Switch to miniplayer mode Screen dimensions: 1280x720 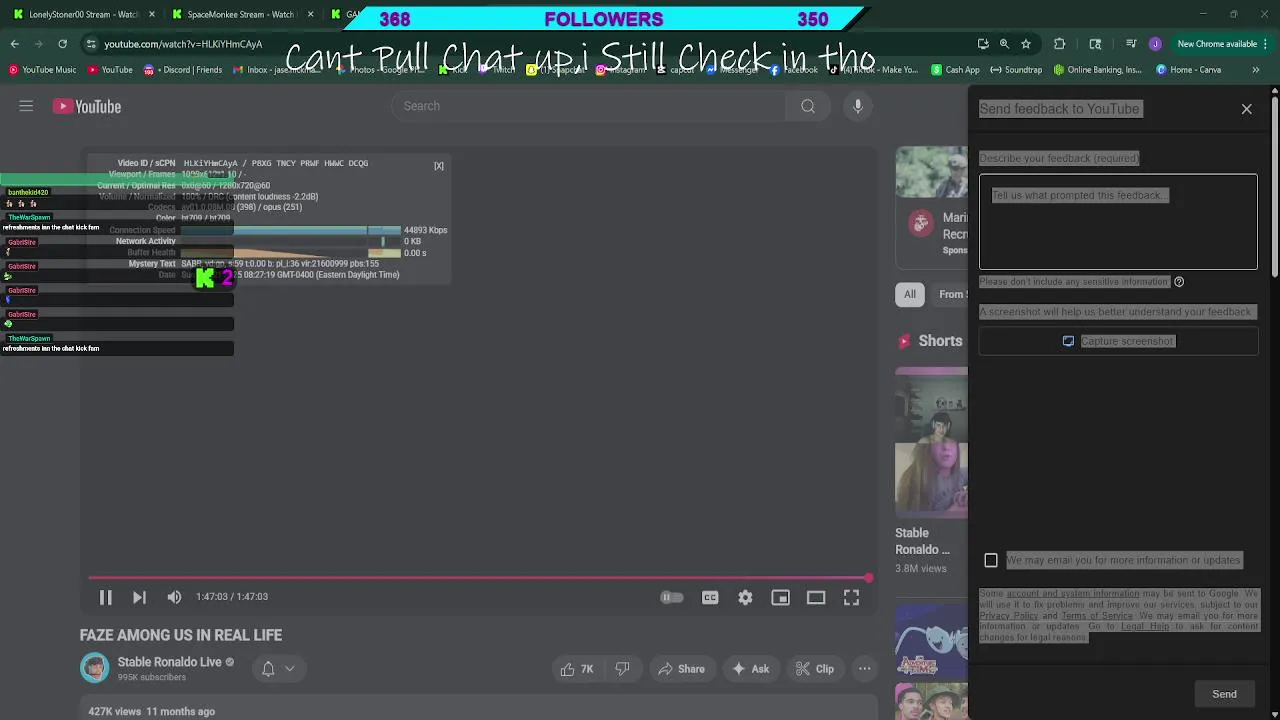(781, 597)
